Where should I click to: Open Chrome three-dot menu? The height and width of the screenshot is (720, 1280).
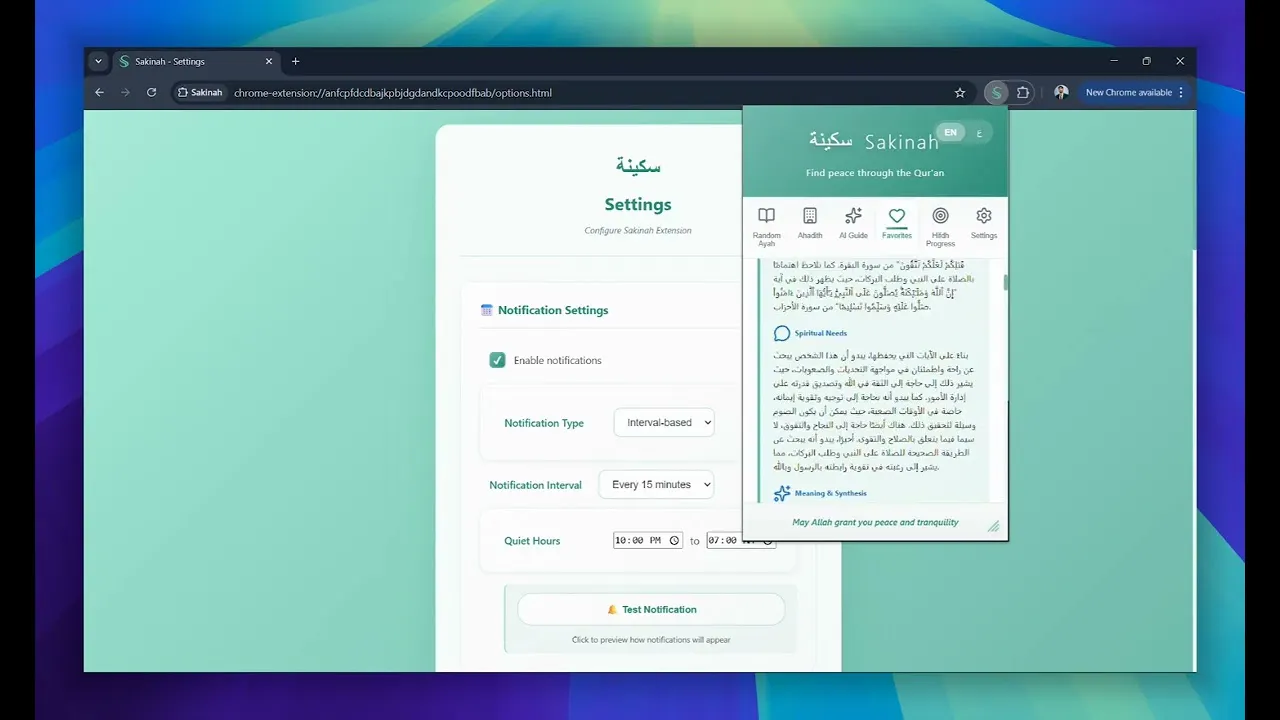[x=1181, y=93]
